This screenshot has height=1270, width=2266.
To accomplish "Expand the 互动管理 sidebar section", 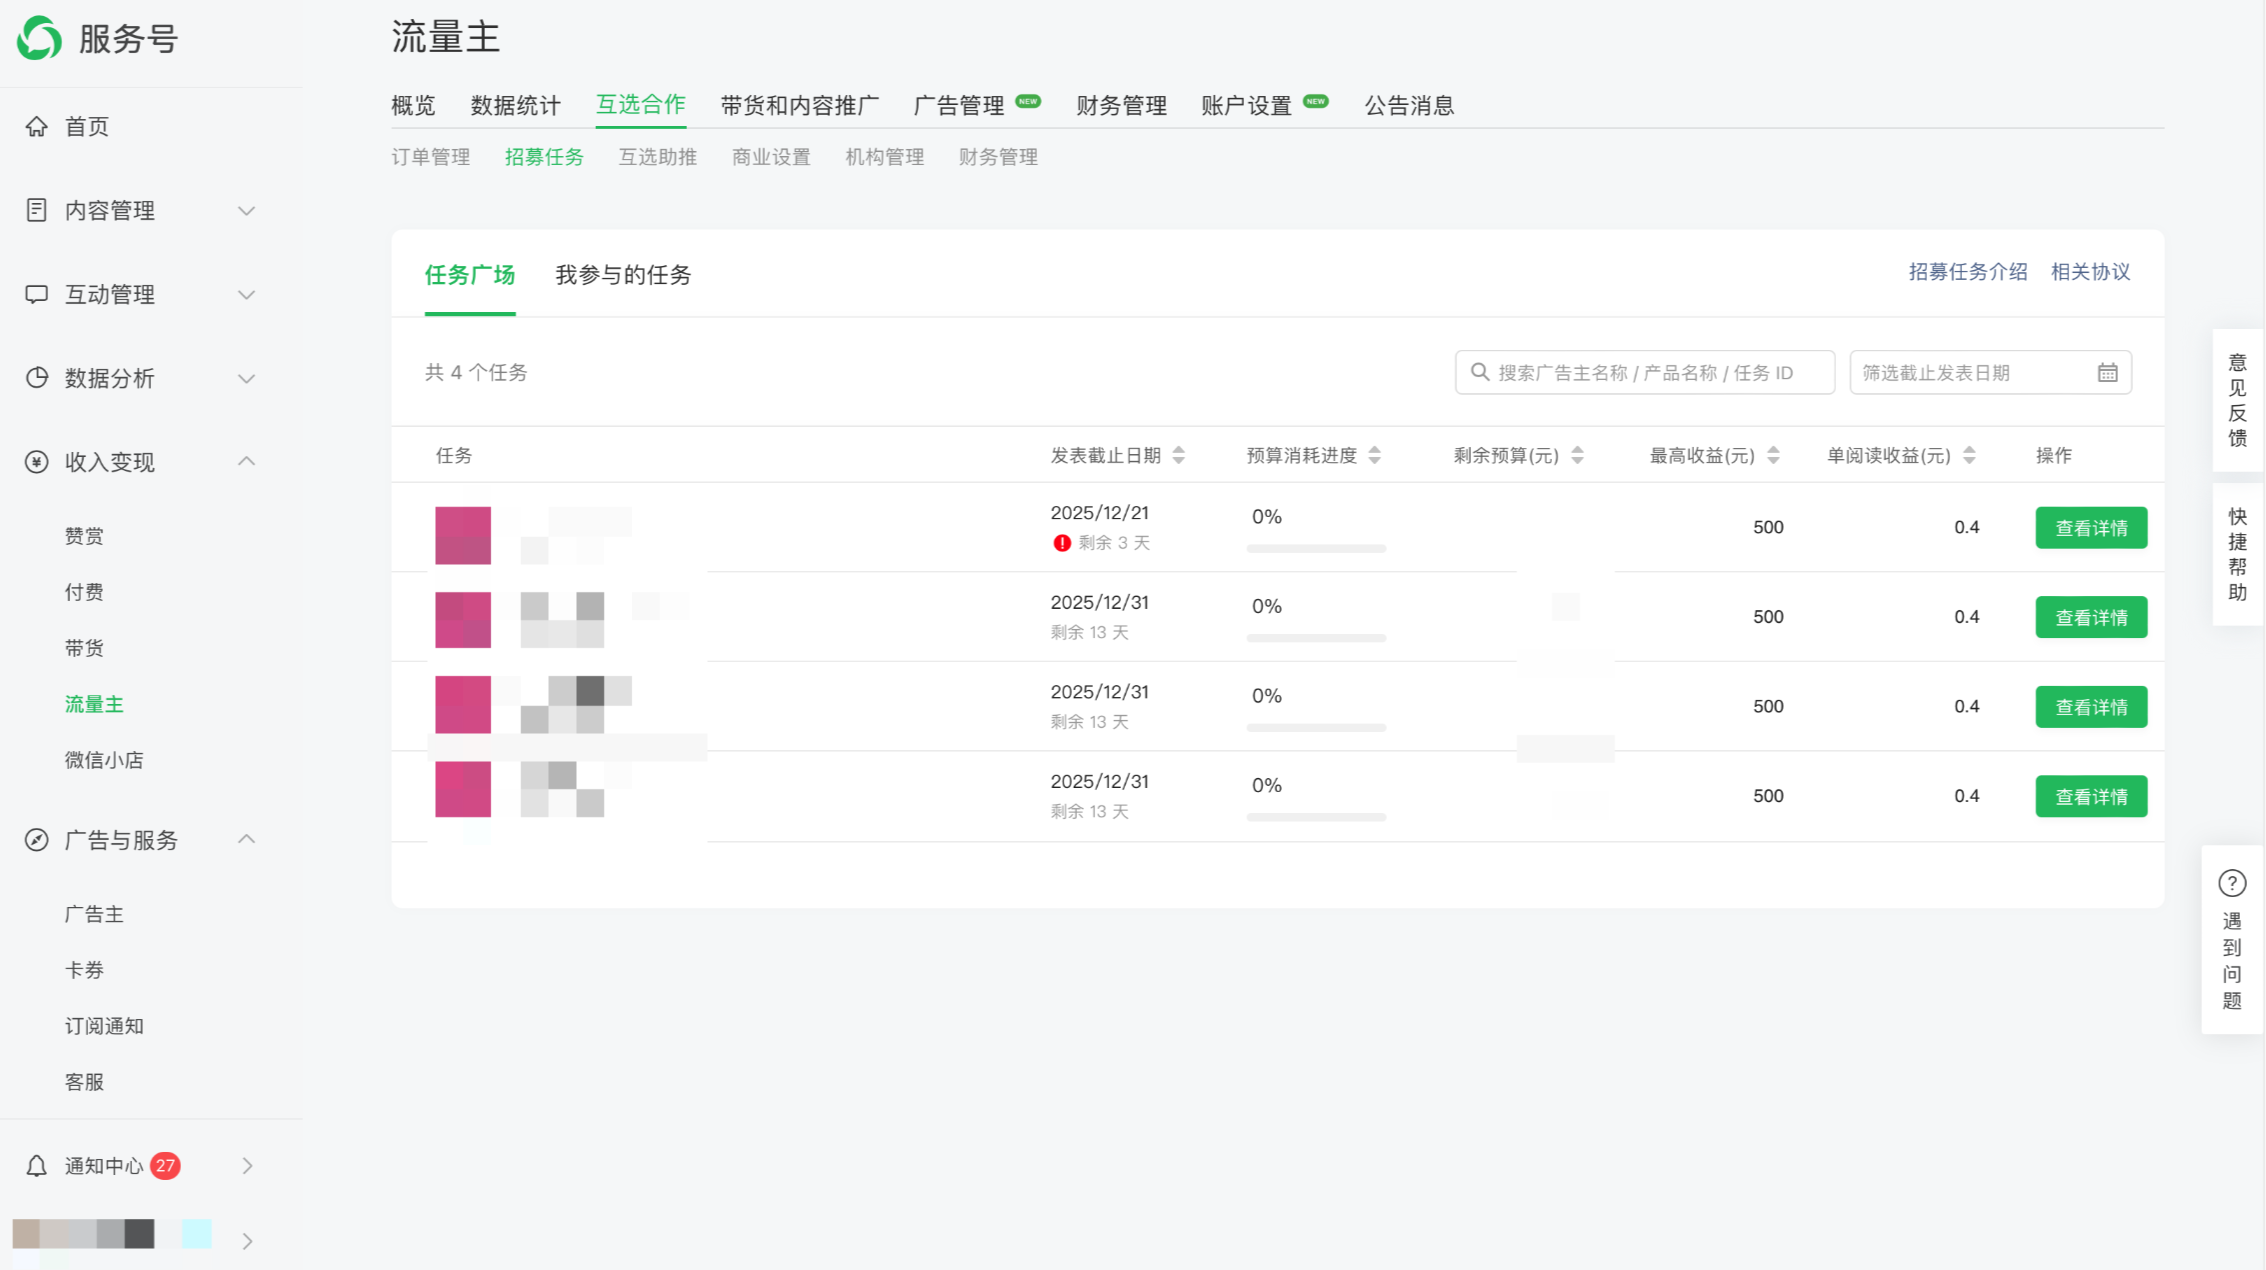I will pos(246,294).
